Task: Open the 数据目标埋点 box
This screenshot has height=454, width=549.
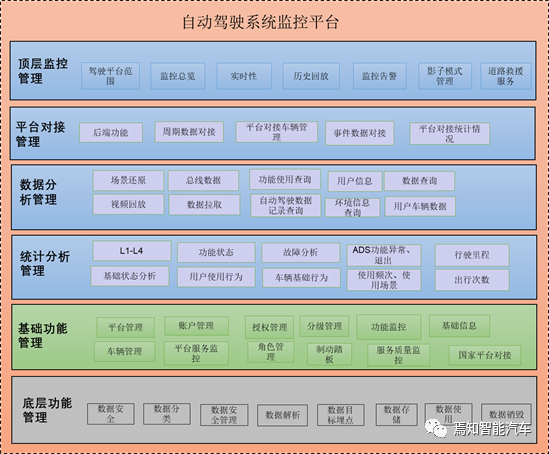Action: pos(340,415)
